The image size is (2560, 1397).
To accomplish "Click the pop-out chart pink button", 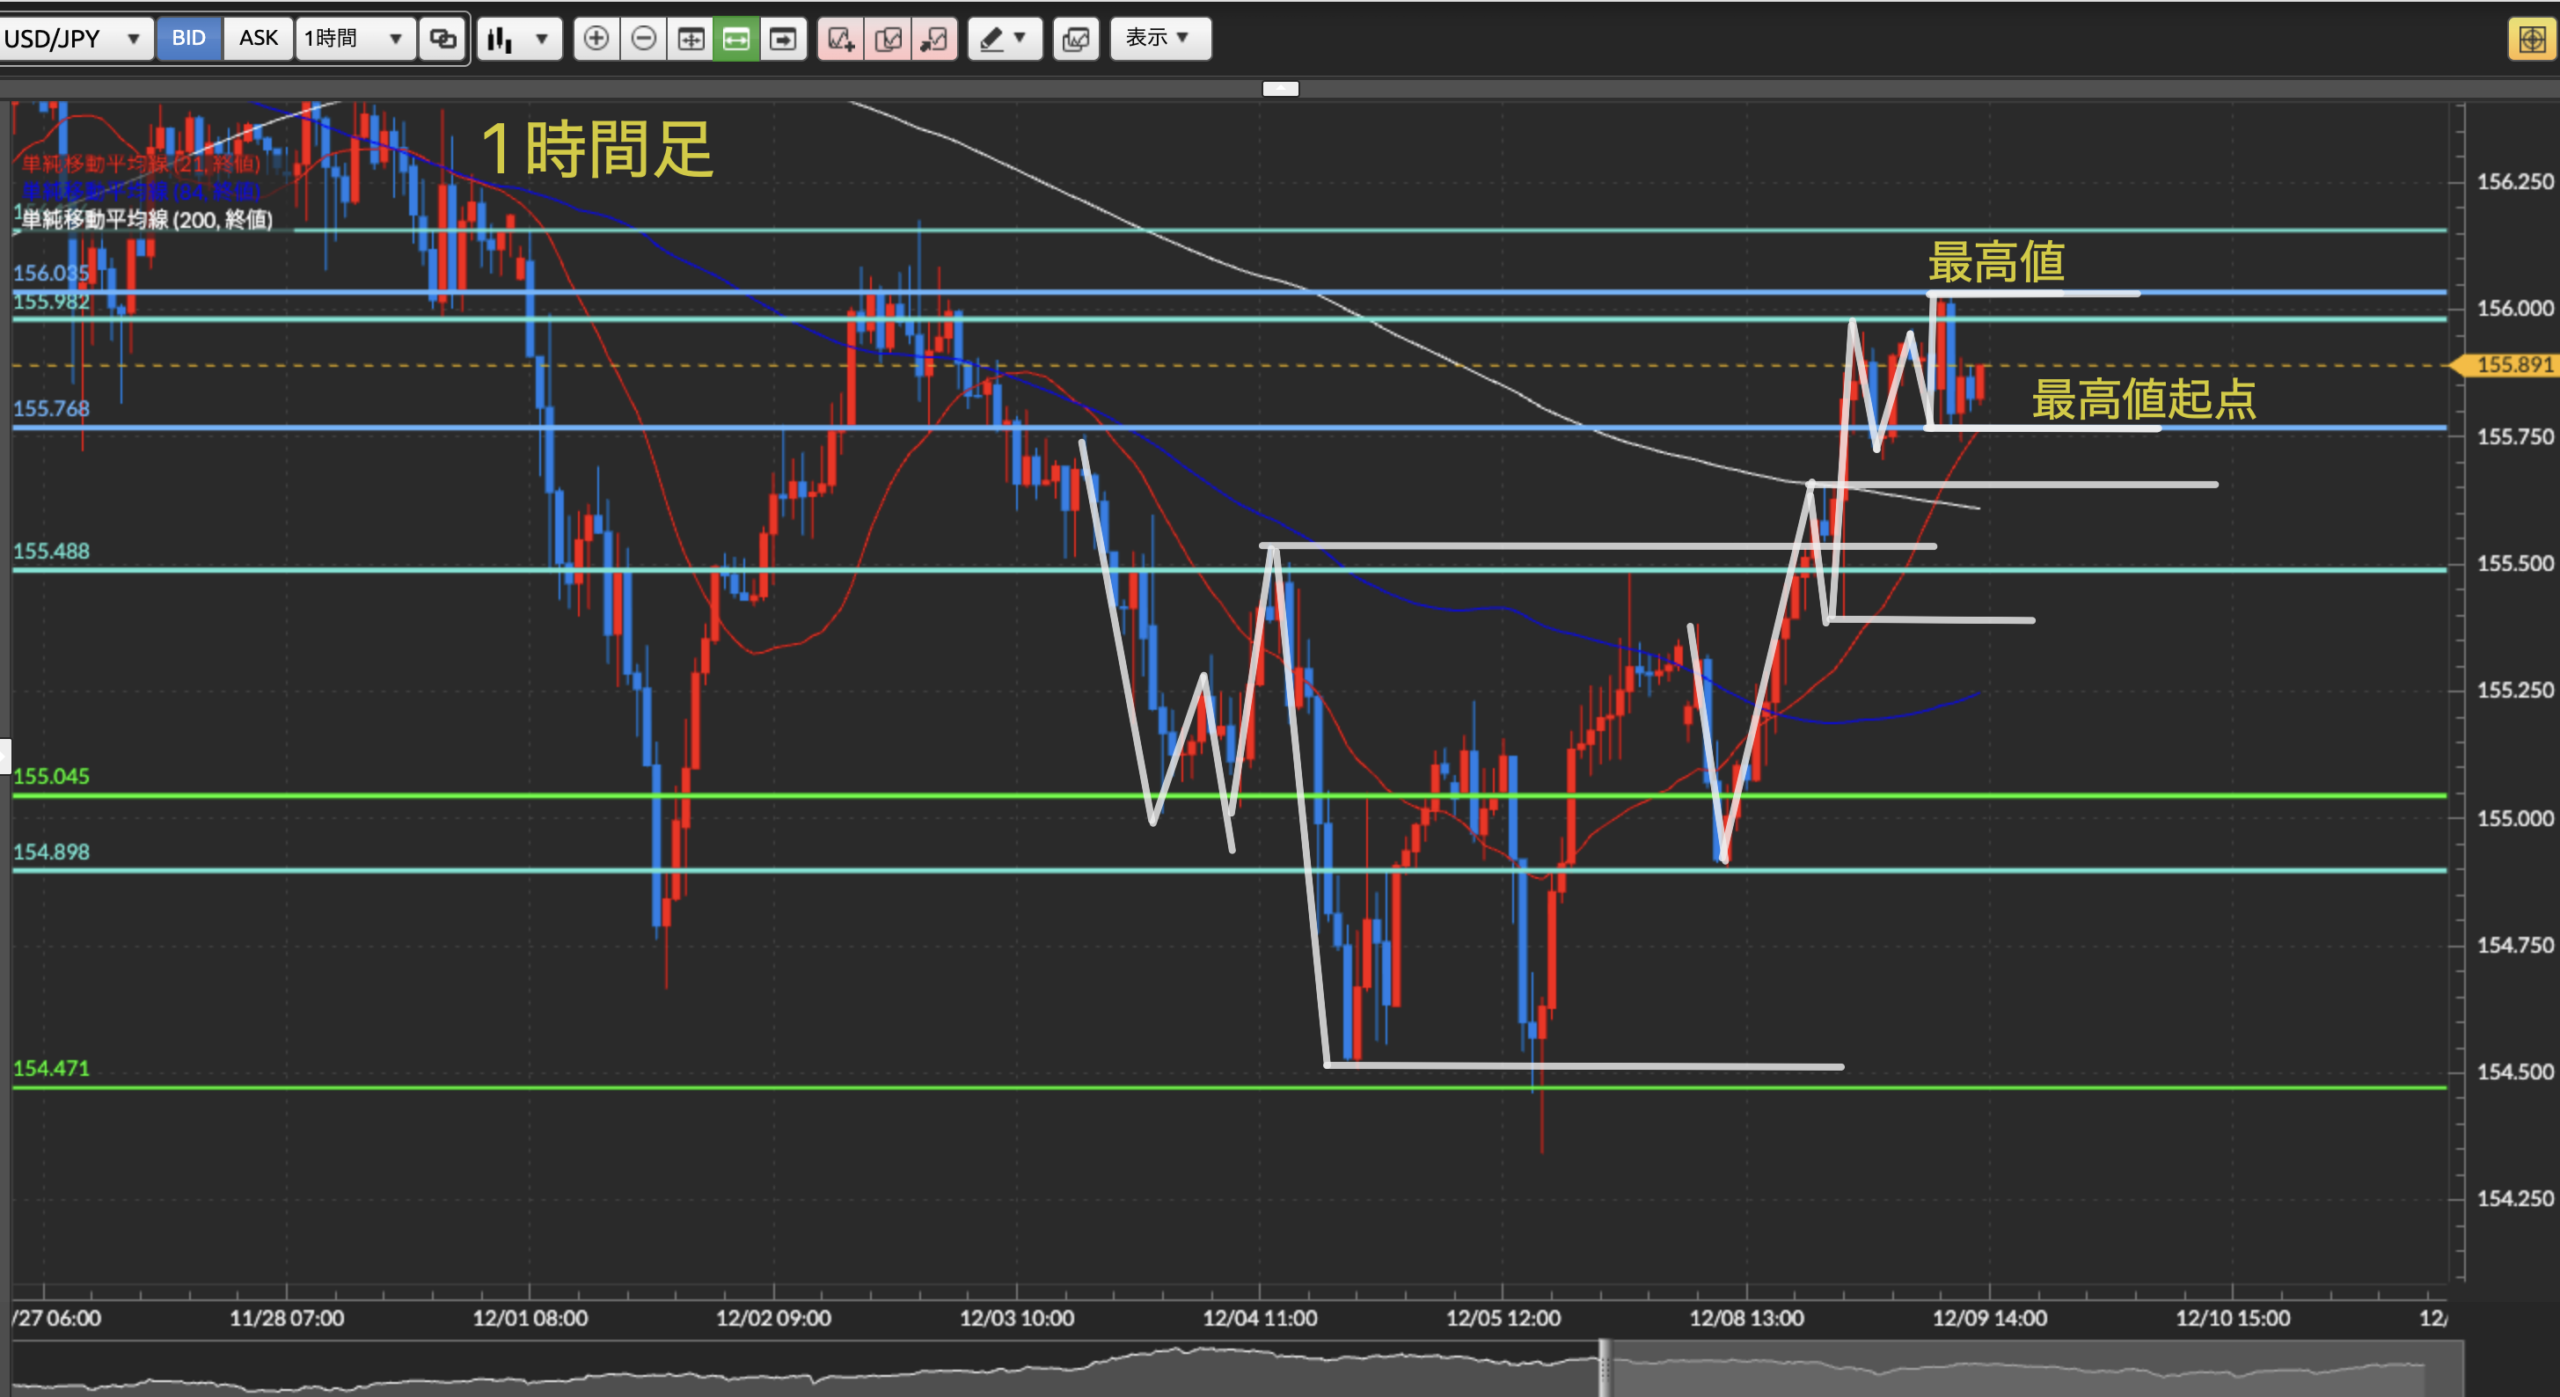I will tap(935, 39).
